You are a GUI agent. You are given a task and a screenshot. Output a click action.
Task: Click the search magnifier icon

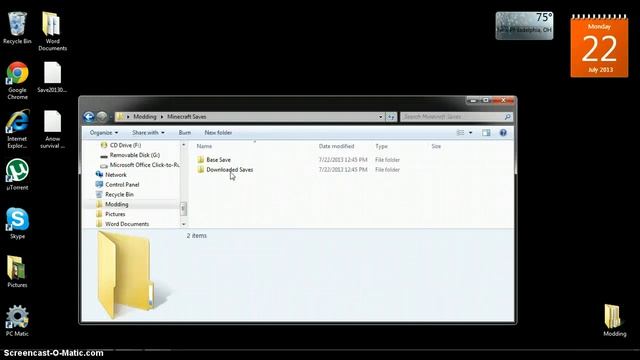point(507,117)
